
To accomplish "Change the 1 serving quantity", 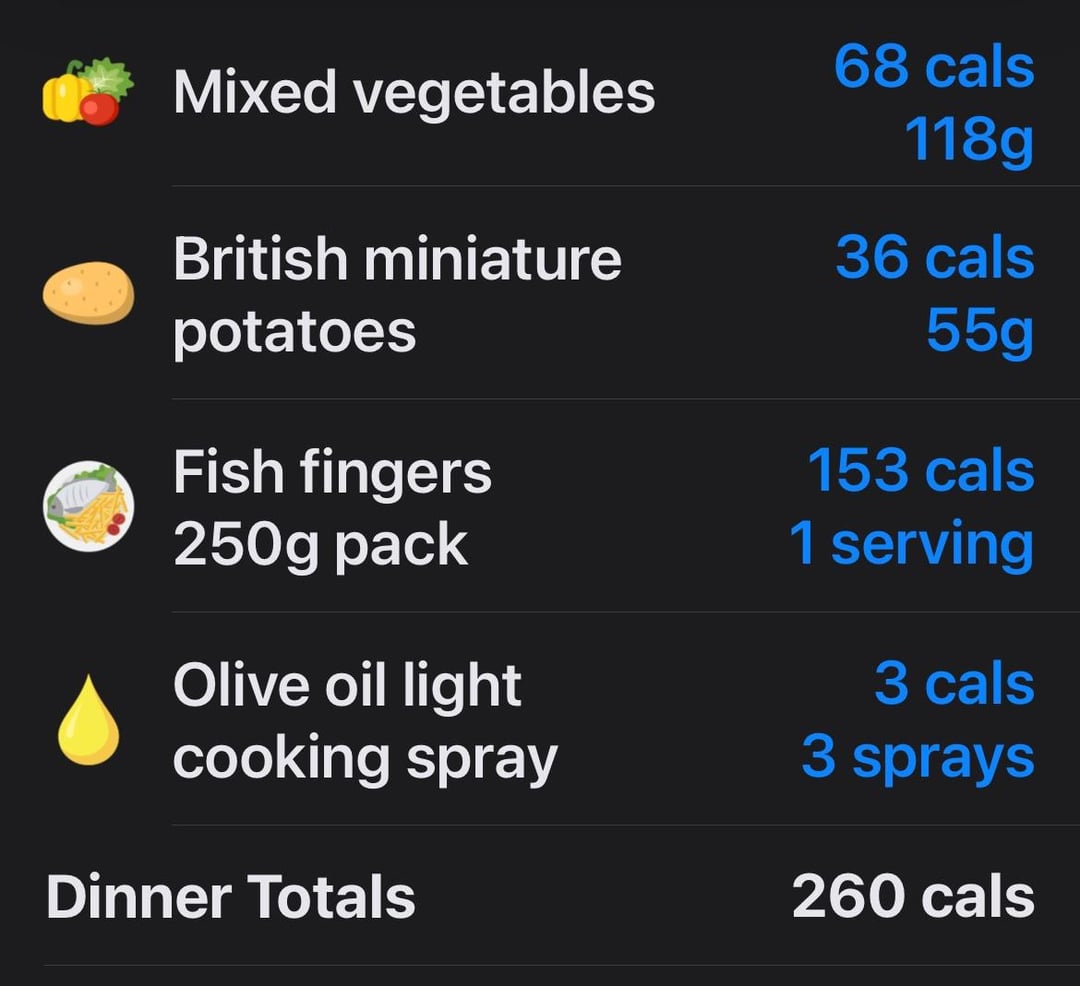I will 912,544.
